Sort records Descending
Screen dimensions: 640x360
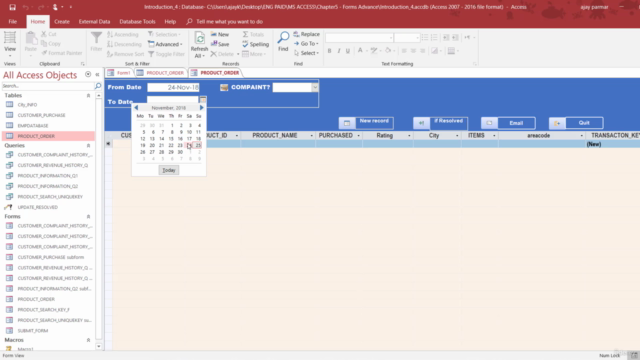coord(124,44)
